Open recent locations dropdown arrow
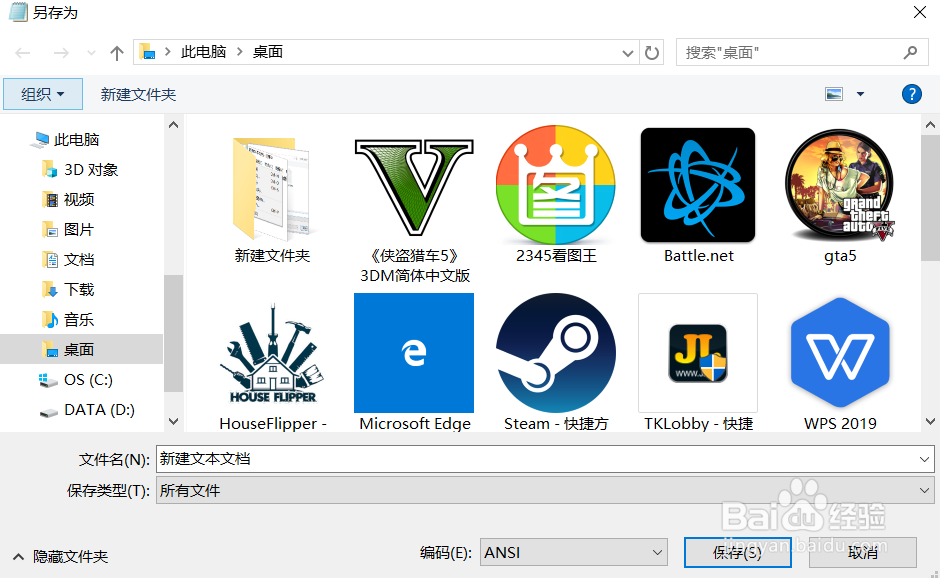This screenshot has width=940, height=578. pos(91,53)
